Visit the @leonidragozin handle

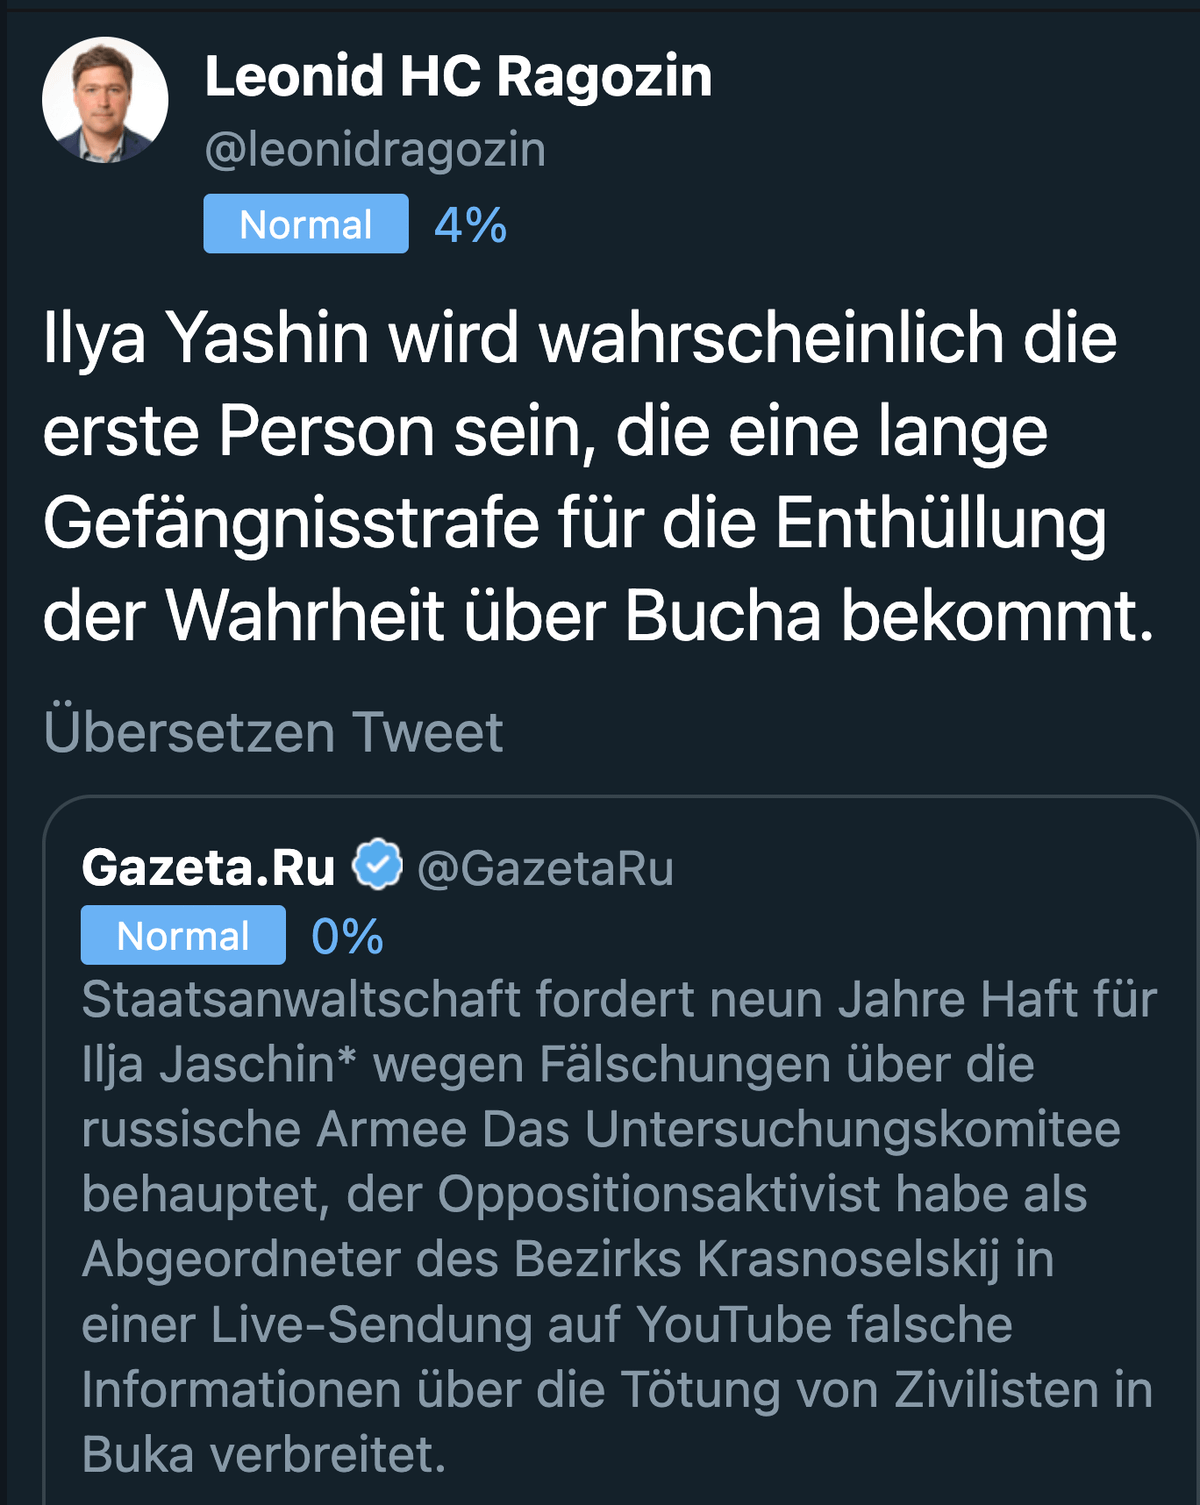click(x=375, y=150)
